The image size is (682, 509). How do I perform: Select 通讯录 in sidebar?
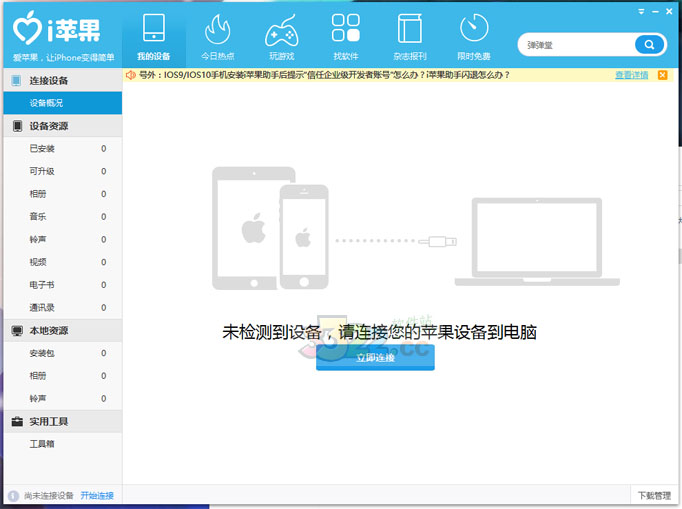(63, 308)
